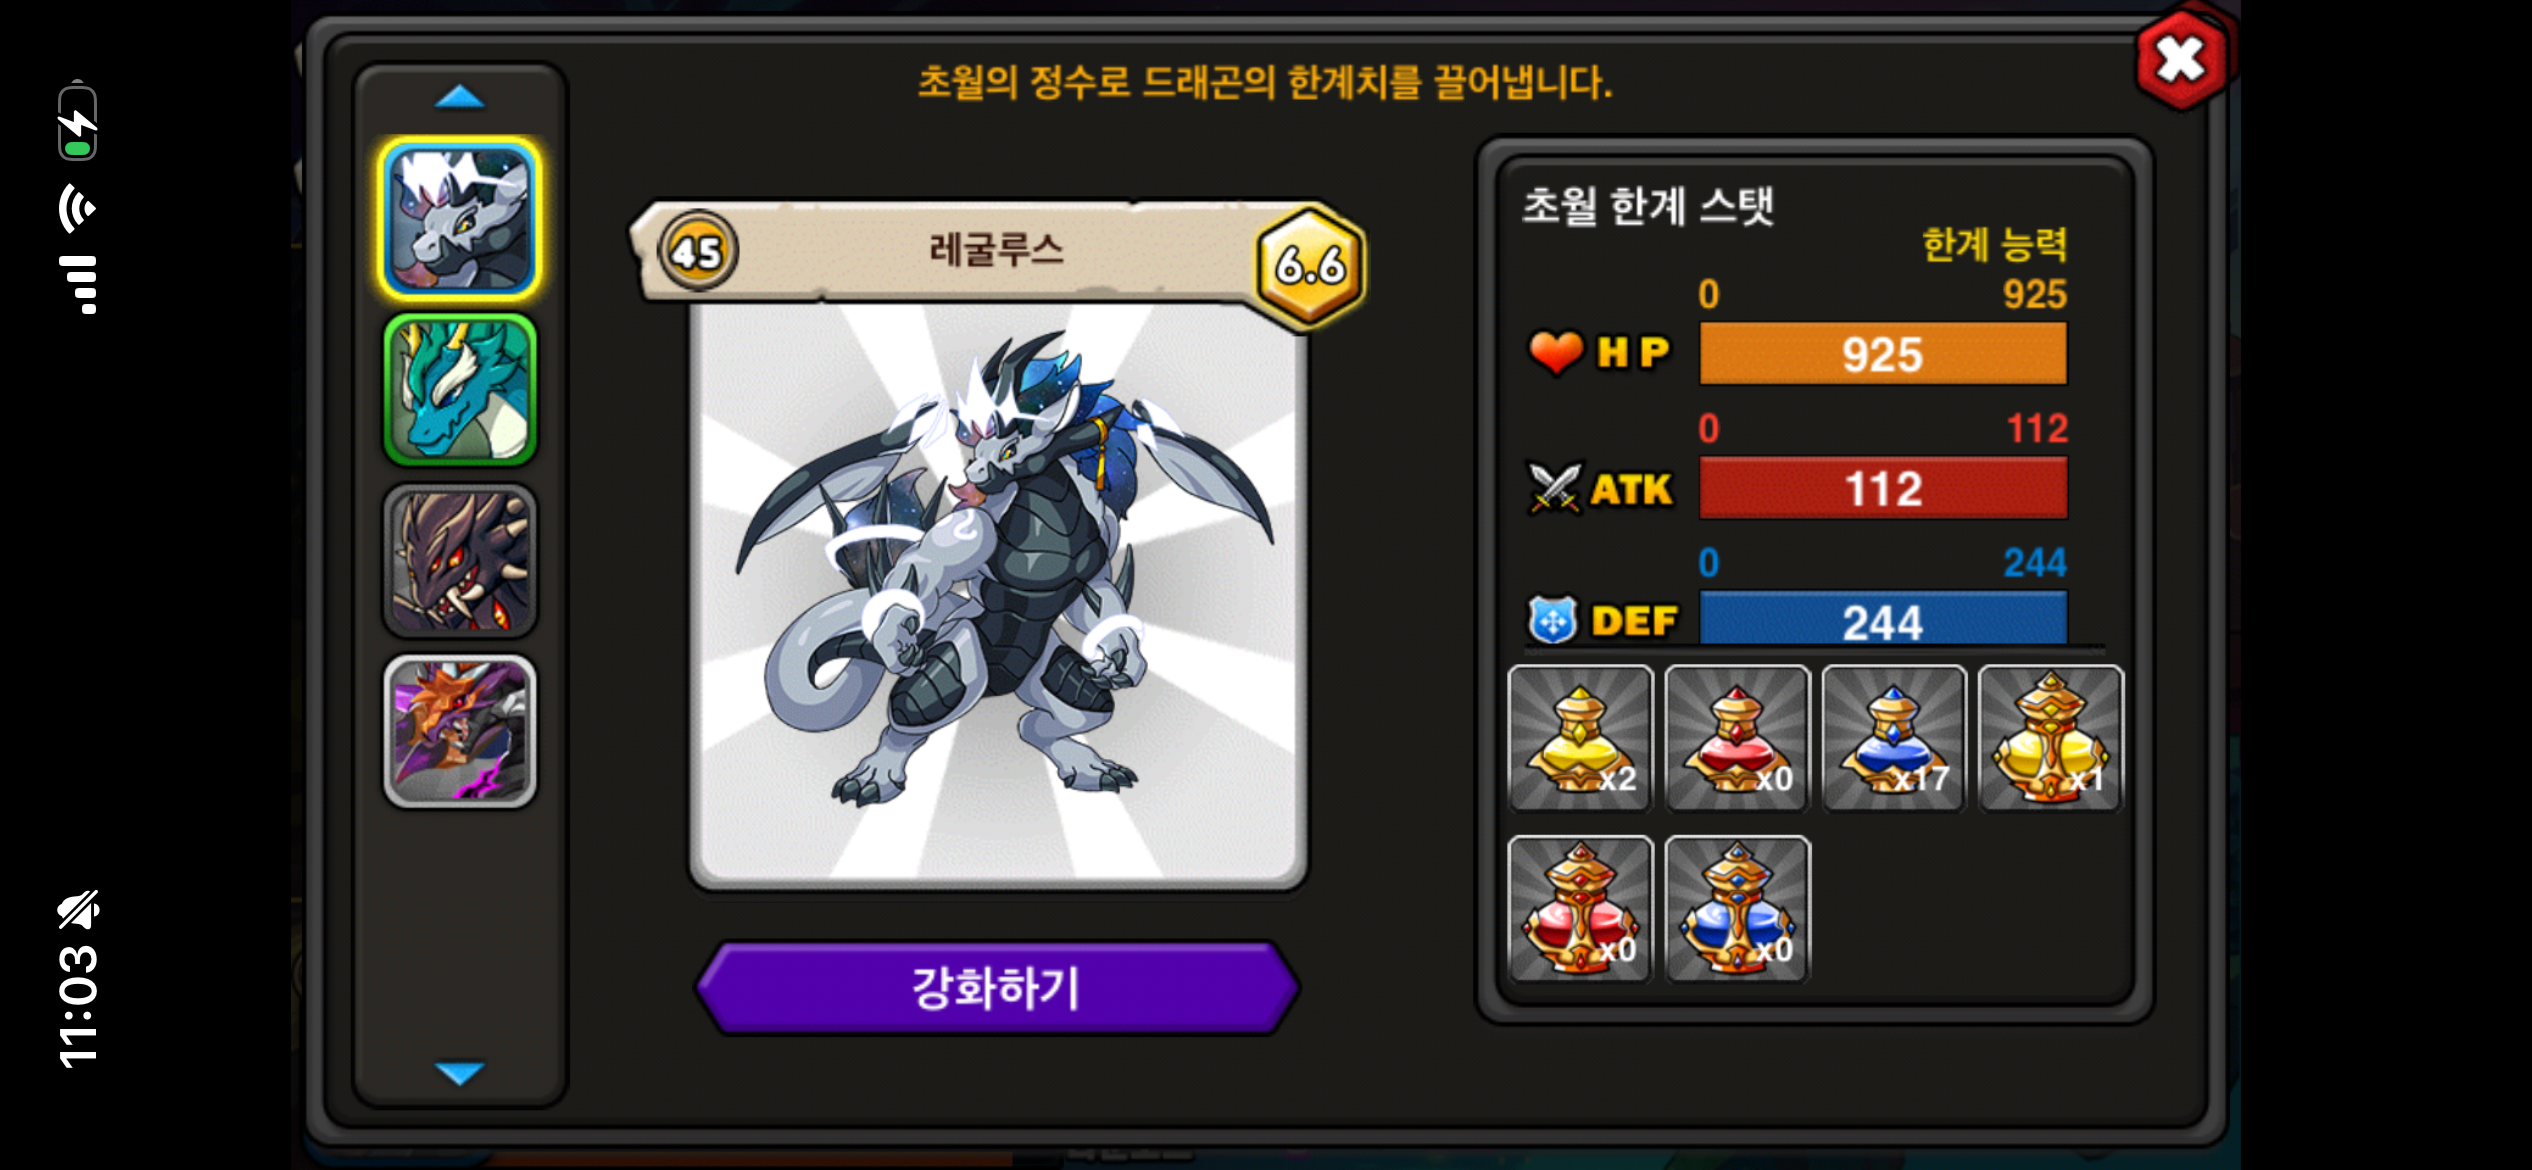The image size is (2532, 1170).
Task: Click the red ATK 112 bar
Action: (x=1883, y=488)
